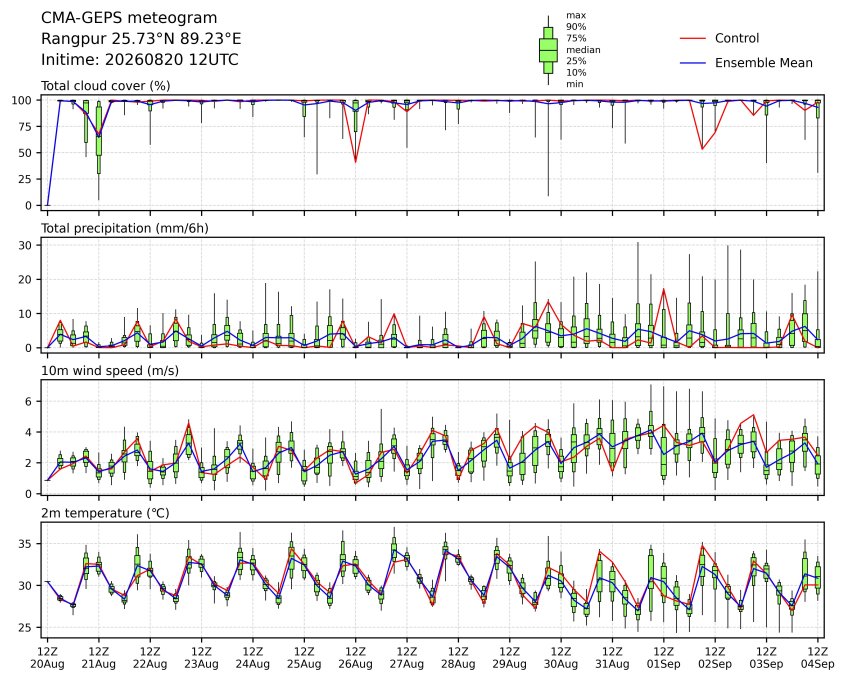
Task: Select the Ensemble Mean legend label
Action: click(763, 63)
